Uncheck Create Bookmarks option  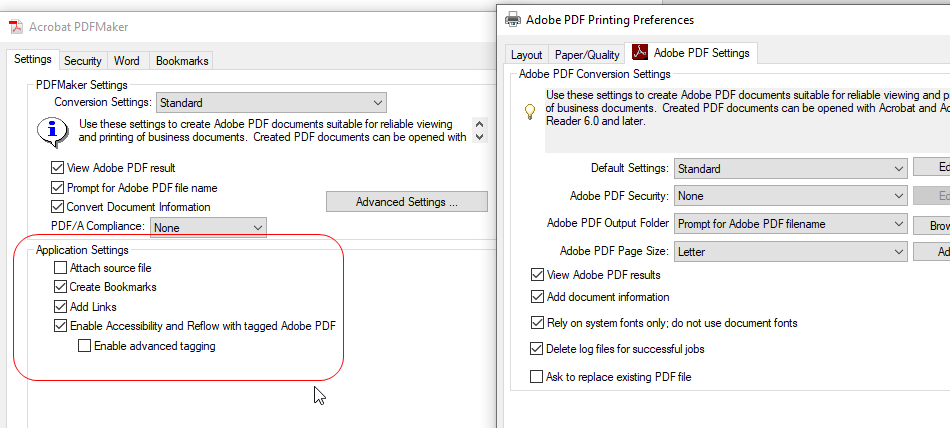pos(60,287)
